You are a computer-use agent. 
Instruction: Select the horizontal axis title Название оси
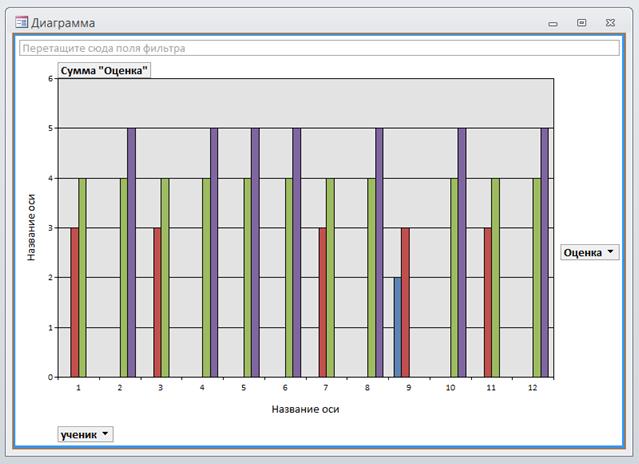tap(305, 409)
